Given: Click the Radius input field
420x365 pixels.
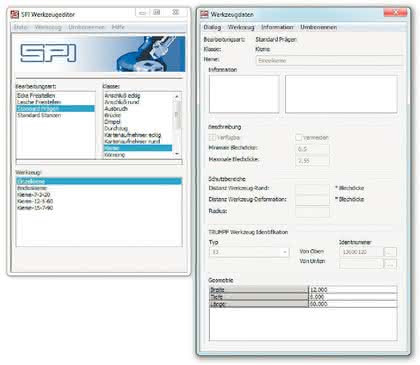Looking at the screenshot, I should tap(312, 212).
